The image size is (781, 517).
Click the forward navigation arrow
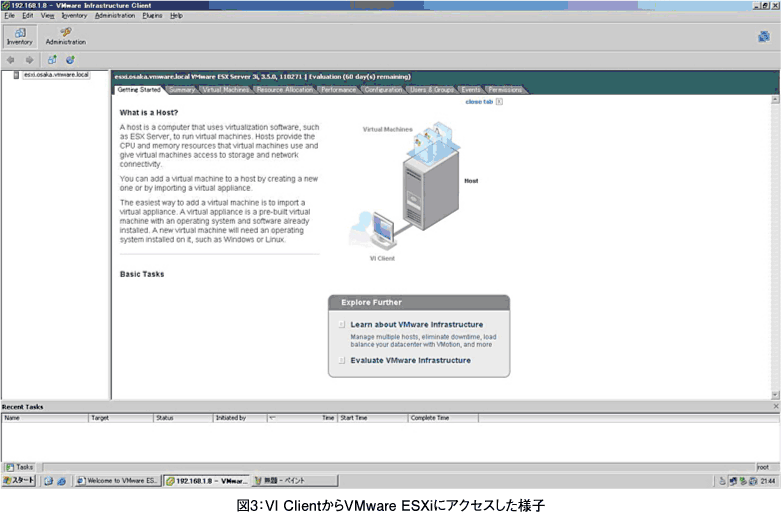[29, 60]
